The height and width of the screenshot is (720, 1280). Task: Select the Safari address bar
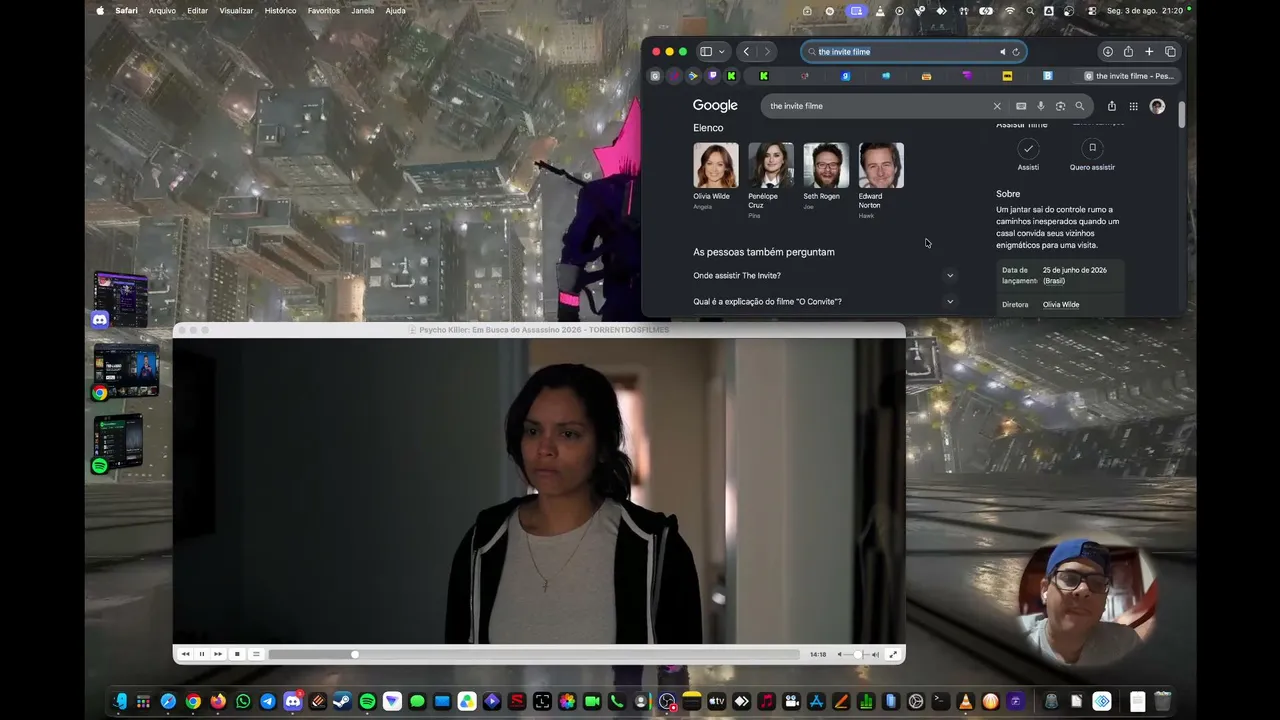[913, 52]
